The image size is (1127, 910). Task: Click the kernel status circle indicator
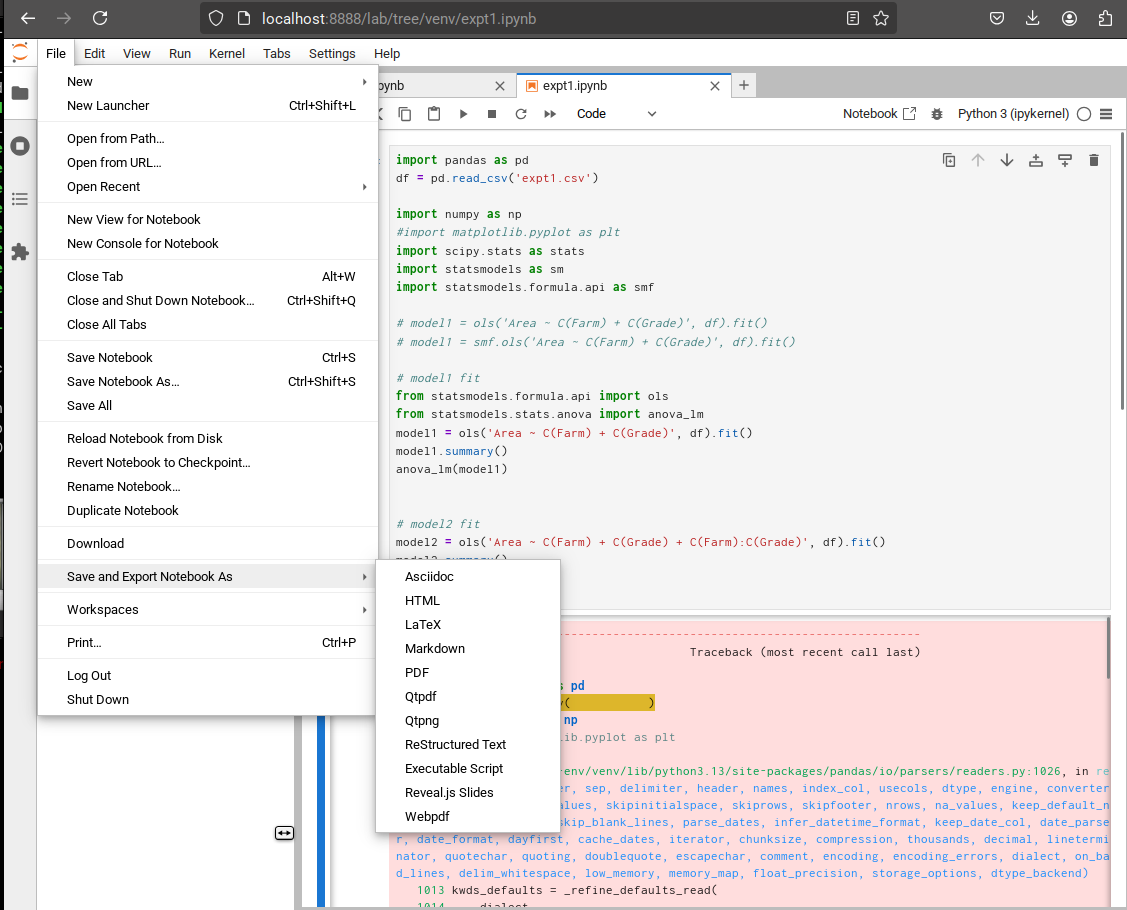(1084, 114)
